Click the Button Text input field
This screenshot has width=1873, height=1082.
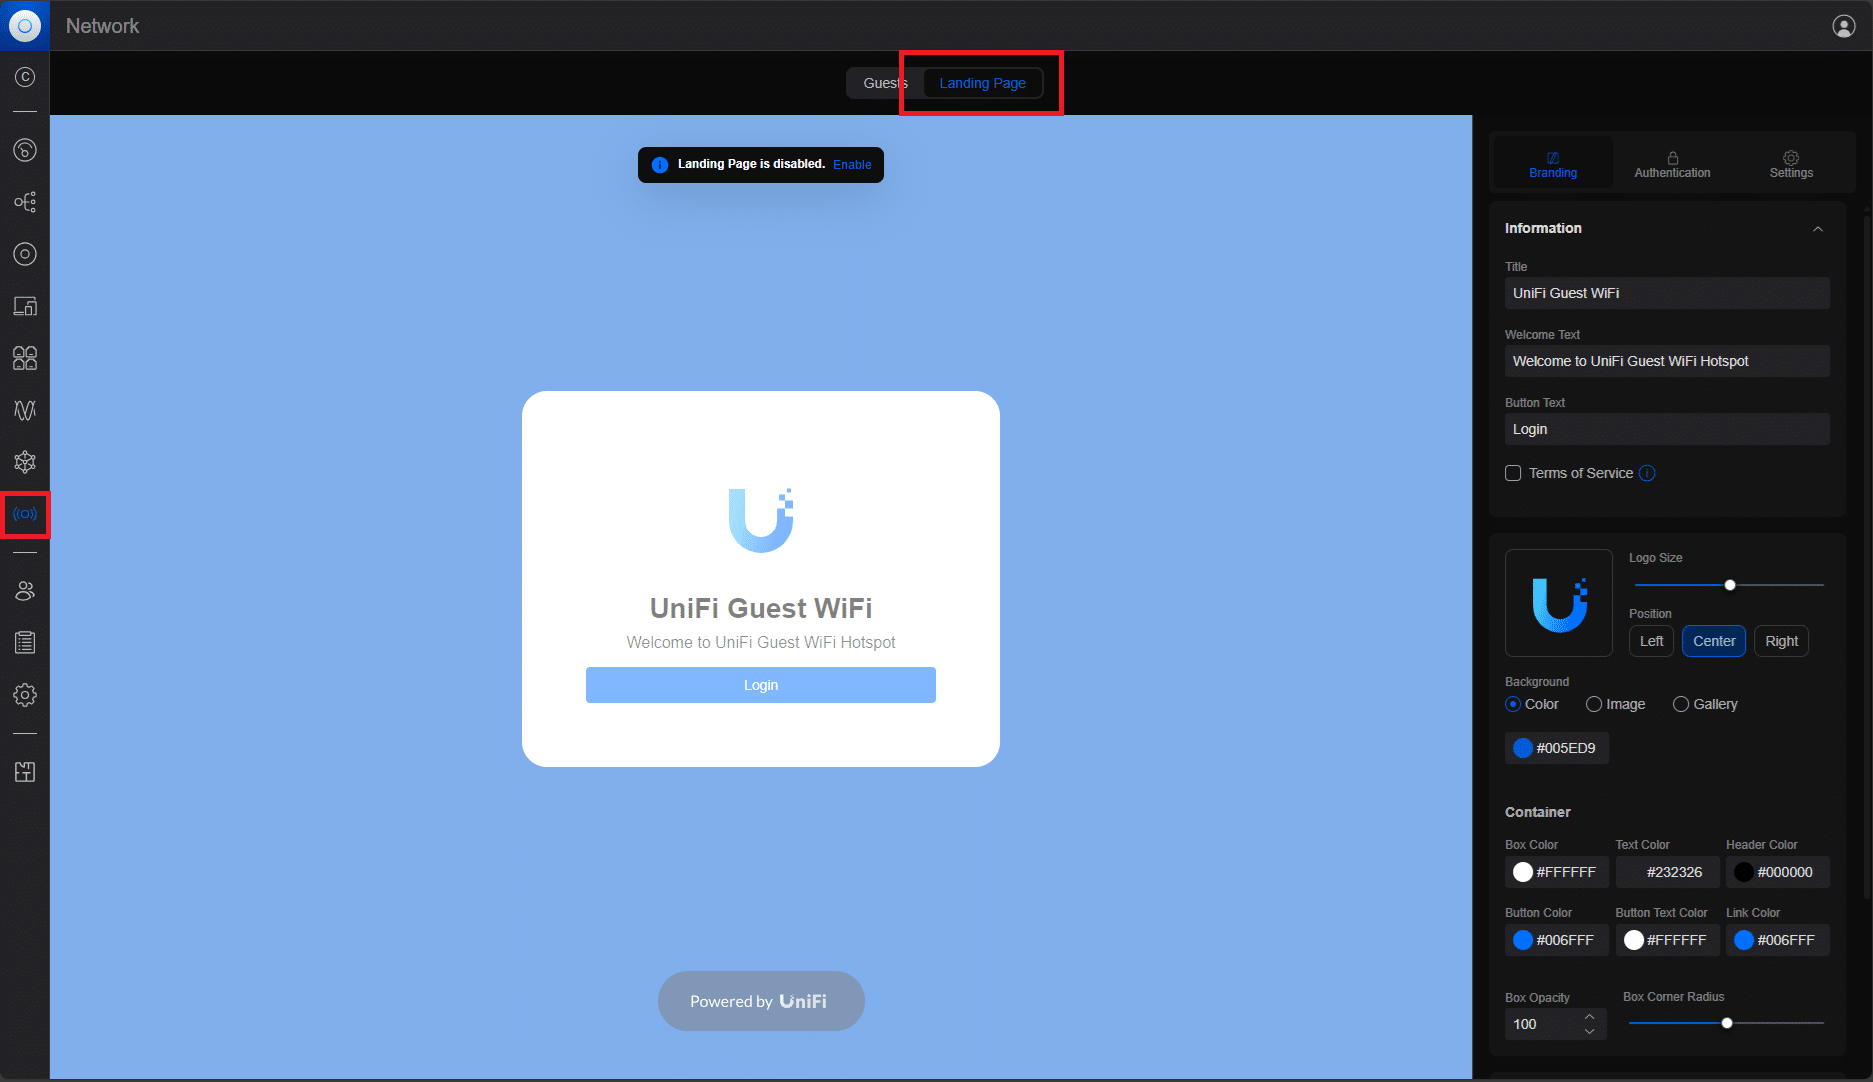pyautogui.click(x=1667, y=429)
